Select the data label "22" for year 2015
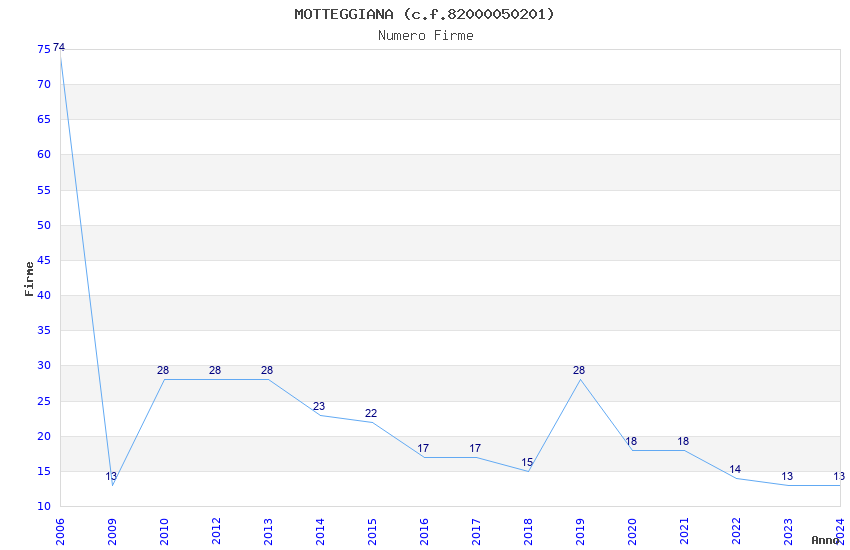 coord(371,413)
